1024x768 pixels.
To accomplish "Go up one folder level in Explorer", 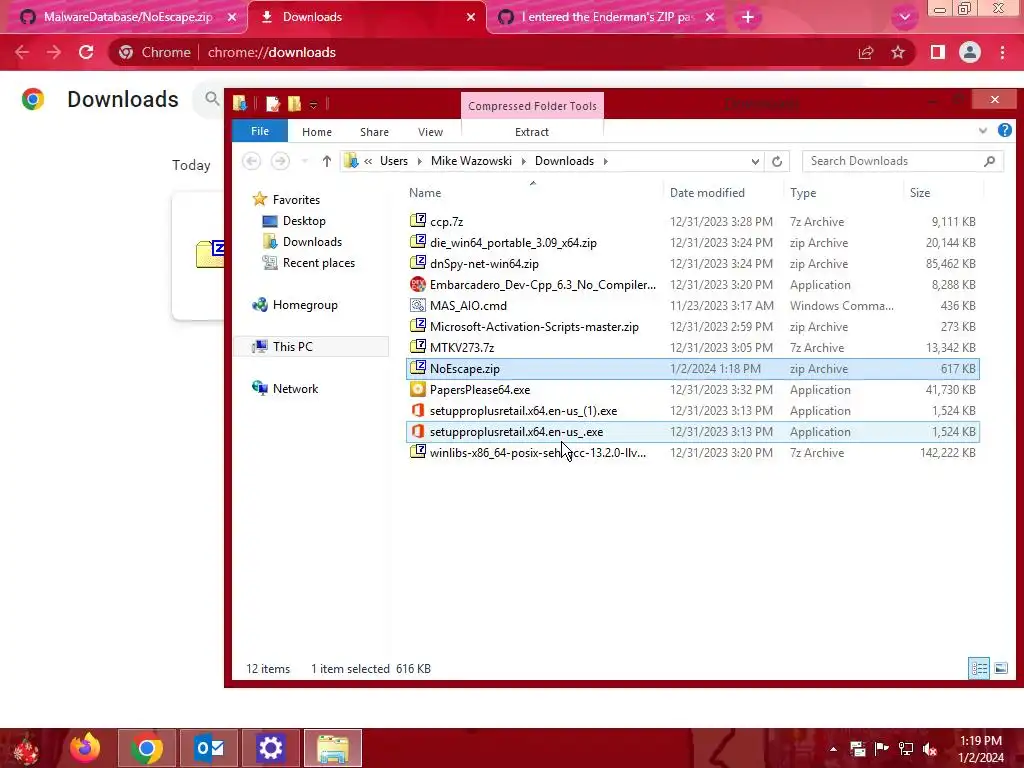I will [327, 161].
